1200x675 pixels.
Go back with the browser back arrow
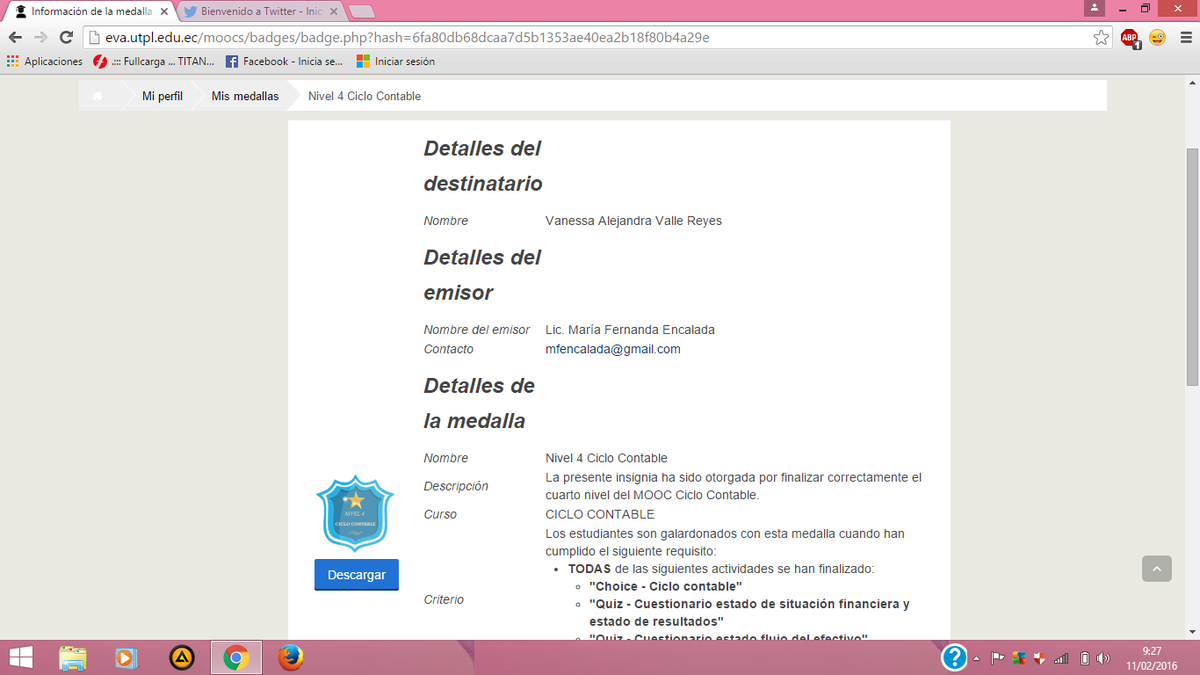(14, 37)
